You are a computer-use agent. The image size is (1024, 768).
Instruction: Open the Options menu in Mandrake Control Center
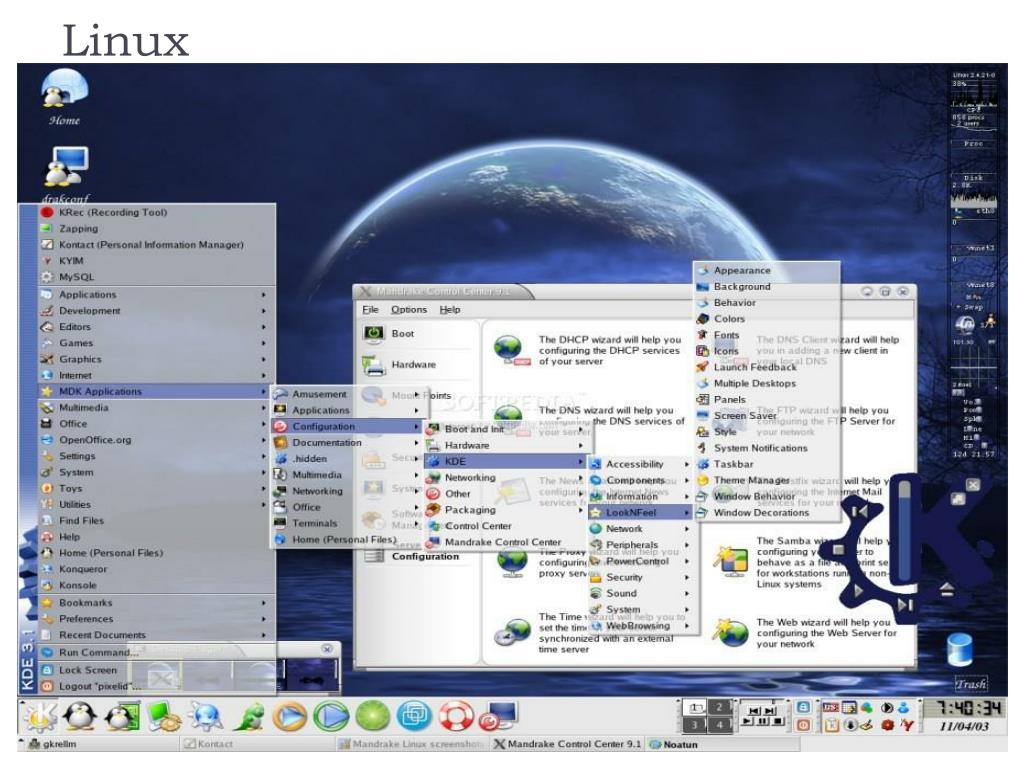409,310
